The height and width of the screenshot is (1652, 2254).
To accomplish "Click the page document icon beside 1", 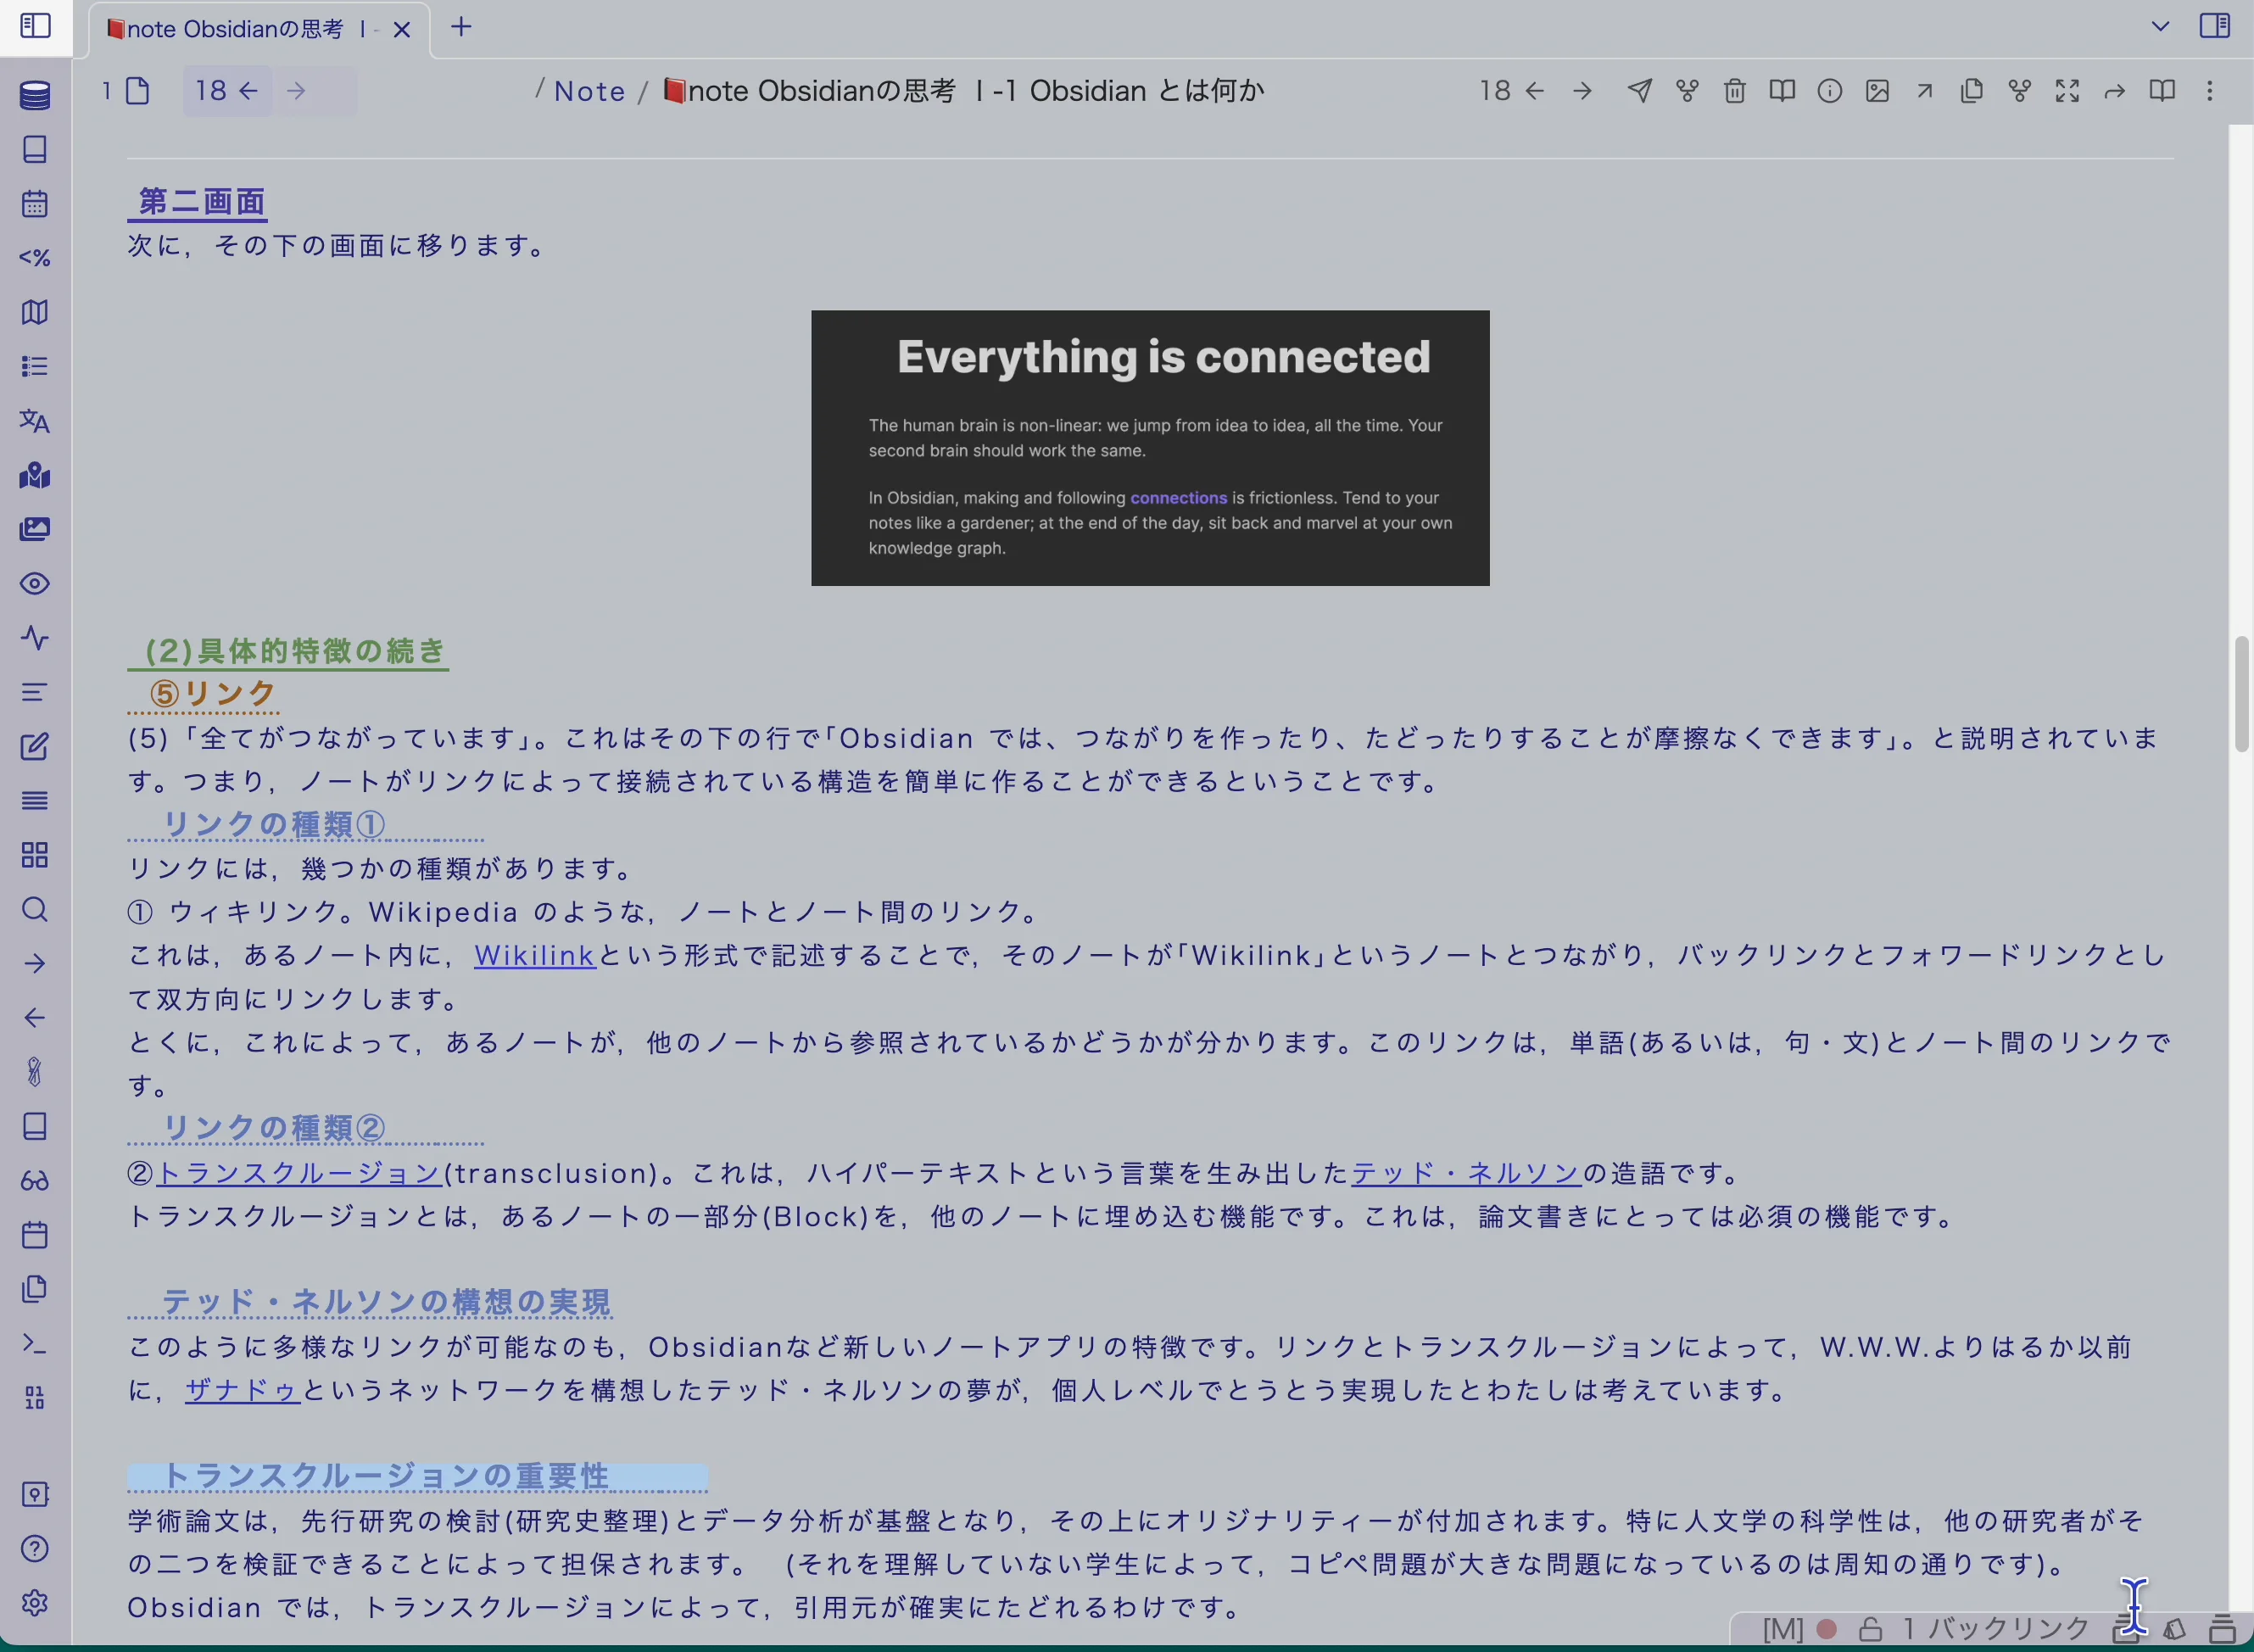I will click(138, 91).
